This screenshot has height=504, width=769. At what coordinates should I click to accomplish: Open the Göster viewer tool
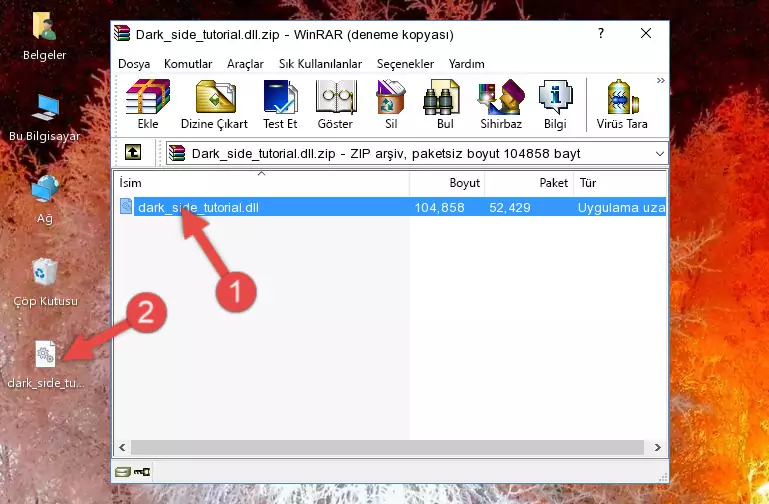pyautogui.click(x=335, y=104)
